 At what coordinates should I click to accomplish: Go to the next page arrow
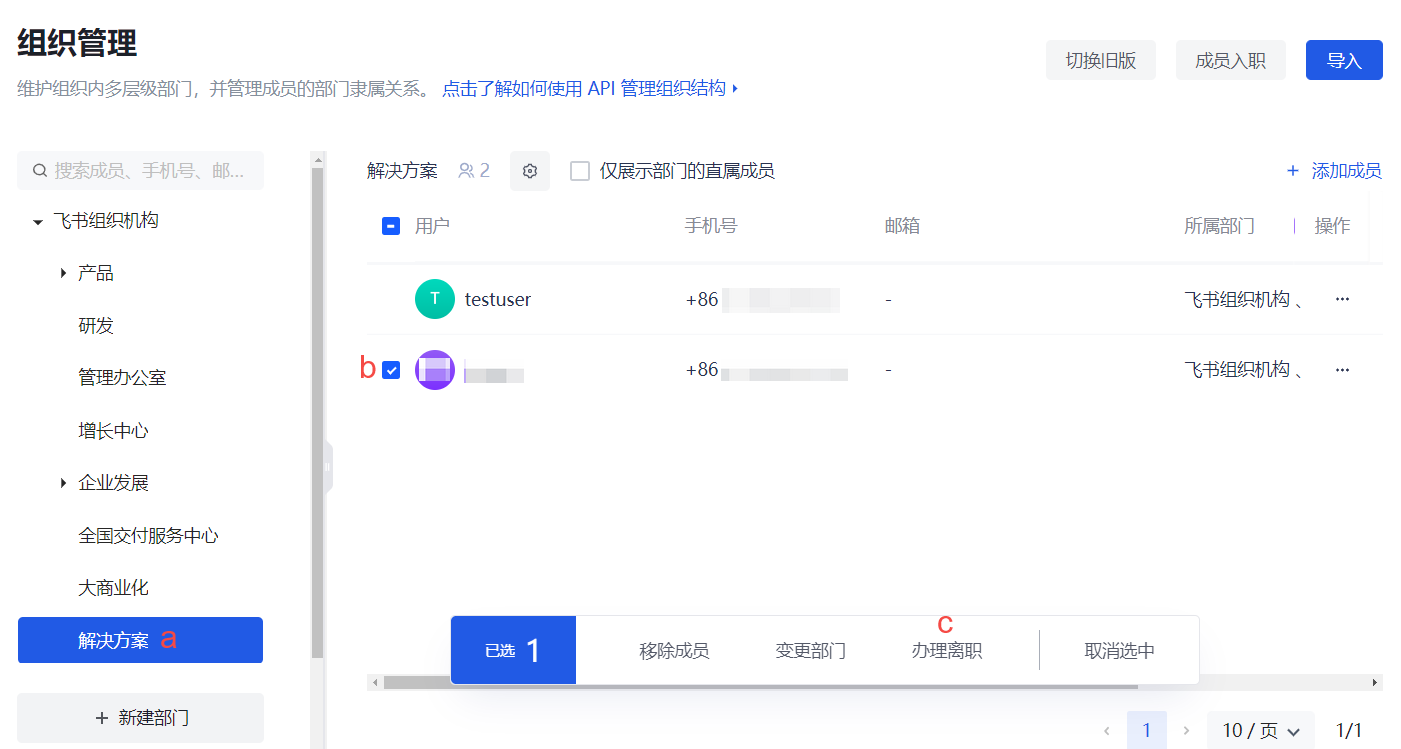click(x=1186, y=731)
